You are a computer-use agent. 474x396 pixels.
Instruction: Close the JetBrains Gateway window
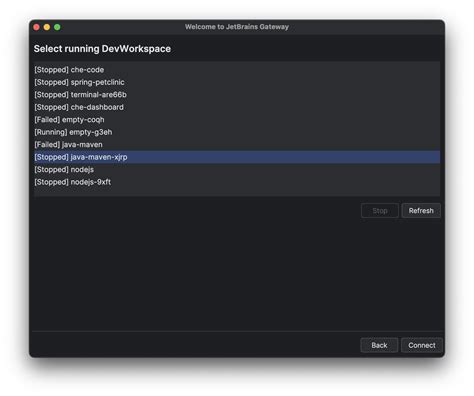[x=37, y=27]
